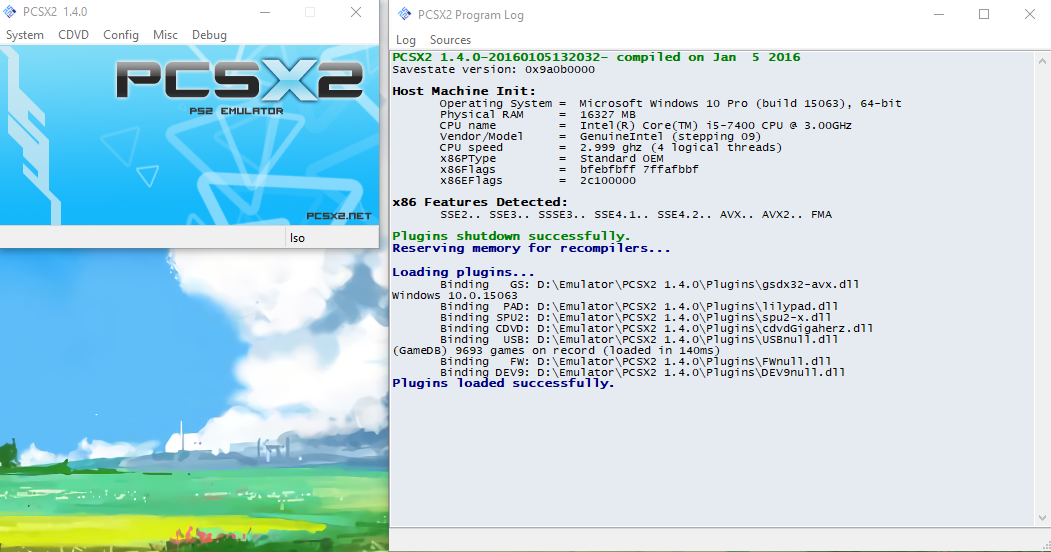Open the Misc menu
The height and width of the screenshot is (552, 1051).
coord(165,35)
